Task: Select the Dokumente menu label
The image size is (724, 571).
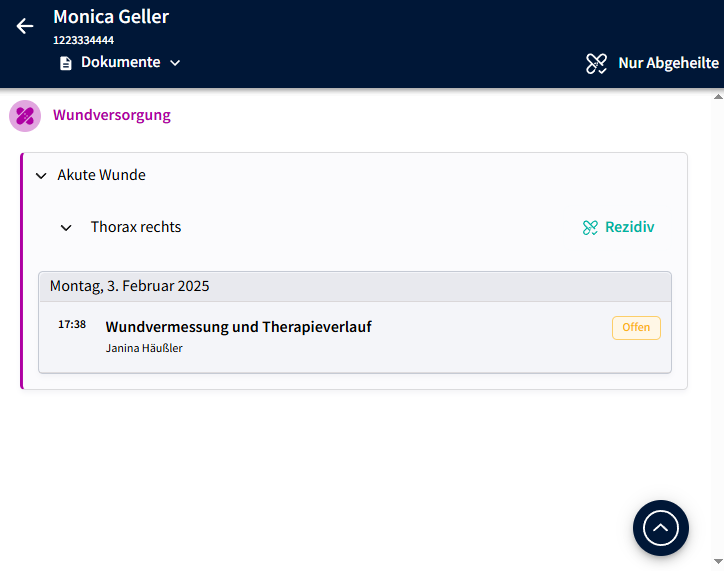Action: pyautogui.click(x=120, y=62)
